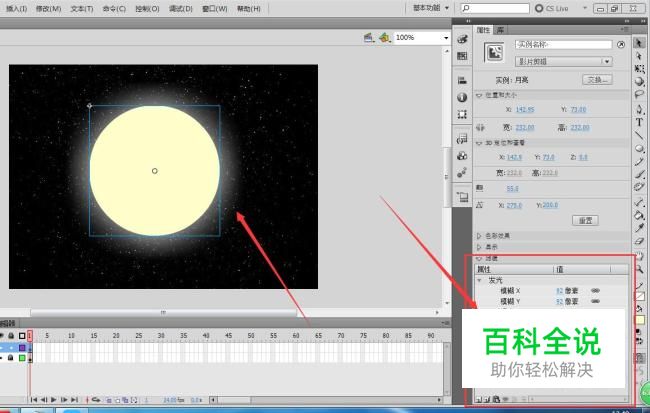Screen dimensions: 650x413
Task: Open the Color panel icon in dock
Action: (462, 39)
